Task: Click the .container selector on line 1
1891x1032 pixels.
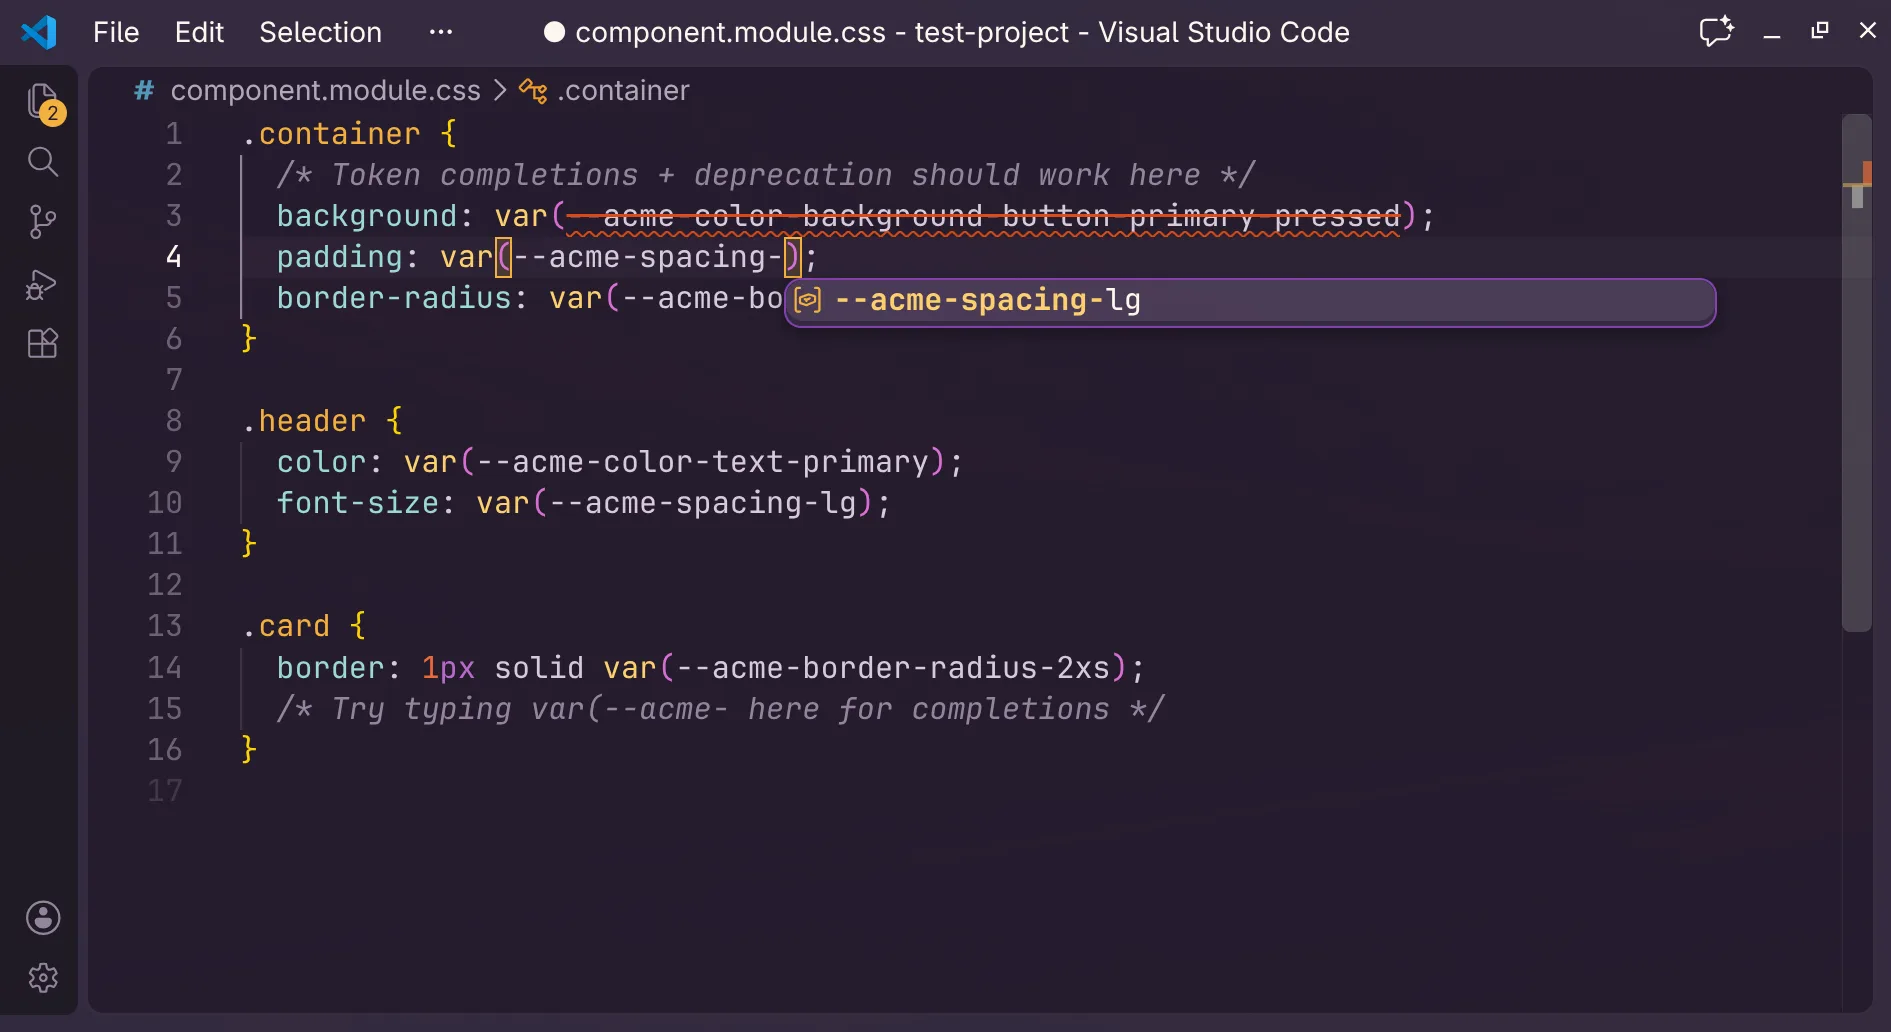Action: click(330, 134)
